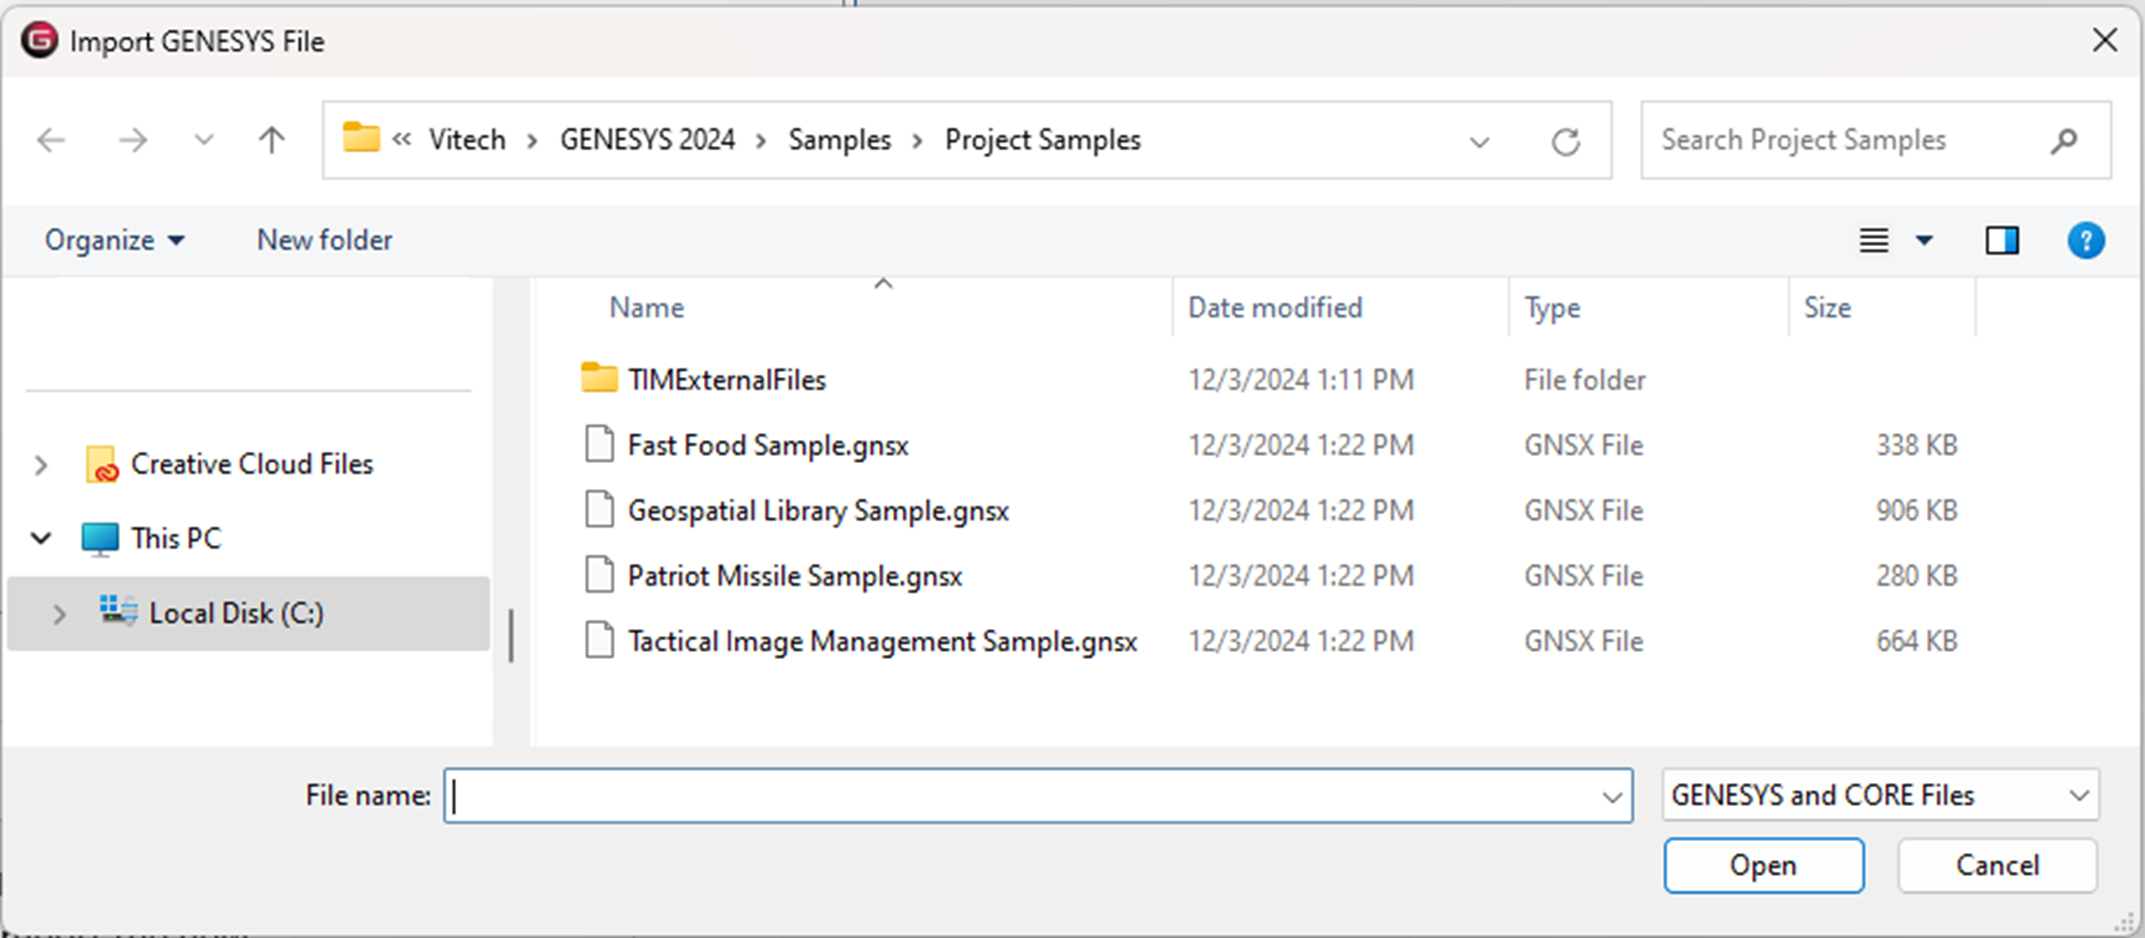Click the forward navigation arrow
The width and height of the screenshot is (2145, 938).
point(131,140)
